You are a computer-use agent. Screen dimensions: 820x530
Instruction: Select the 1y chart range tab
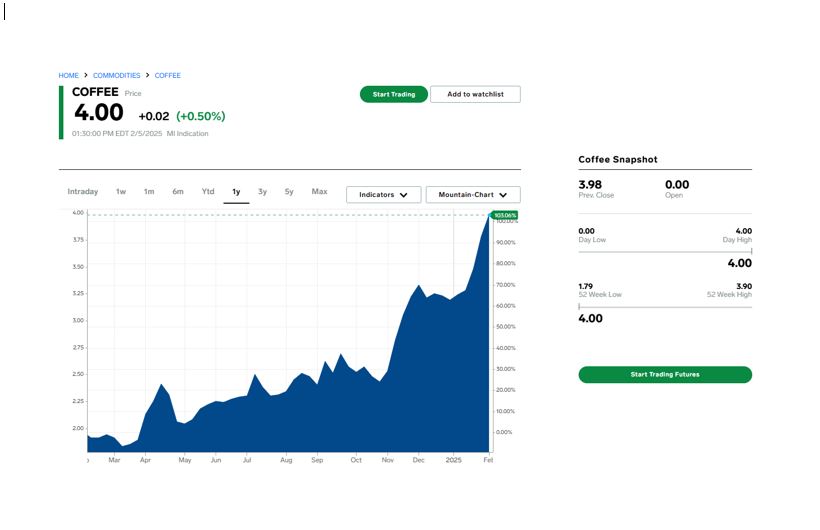pyautogui.click(x=236, y=192)
